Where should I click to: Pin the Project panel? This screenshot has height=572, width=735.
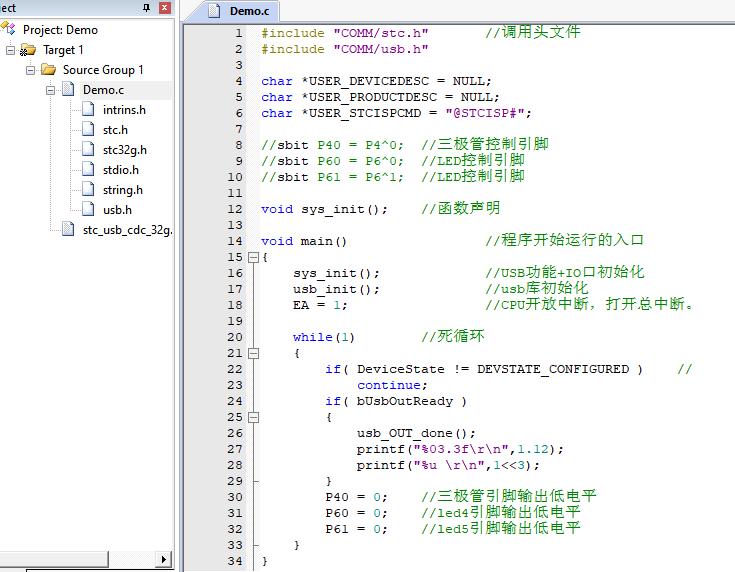pos(146,8)
